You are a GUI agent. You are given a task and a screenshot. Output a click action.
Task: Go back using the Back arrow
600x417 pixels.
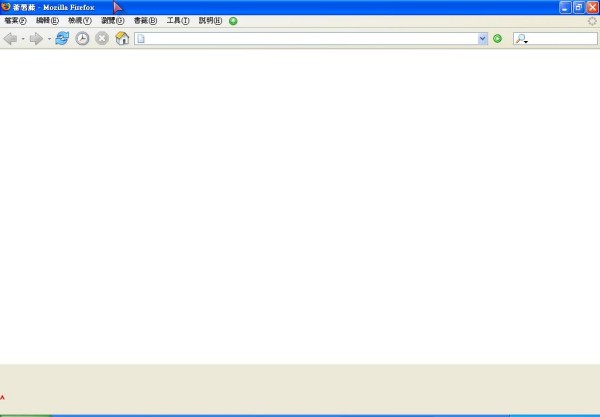coord(10,39)
